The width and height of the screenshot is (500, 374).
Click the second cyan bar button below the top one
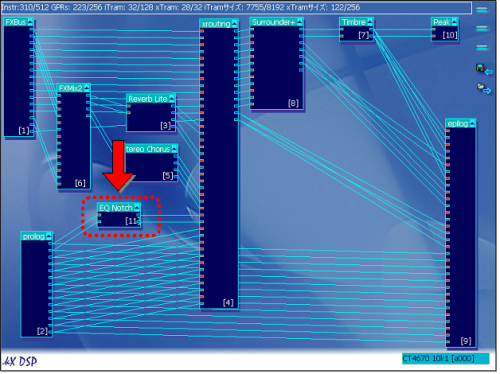click(x=482, y=29)
